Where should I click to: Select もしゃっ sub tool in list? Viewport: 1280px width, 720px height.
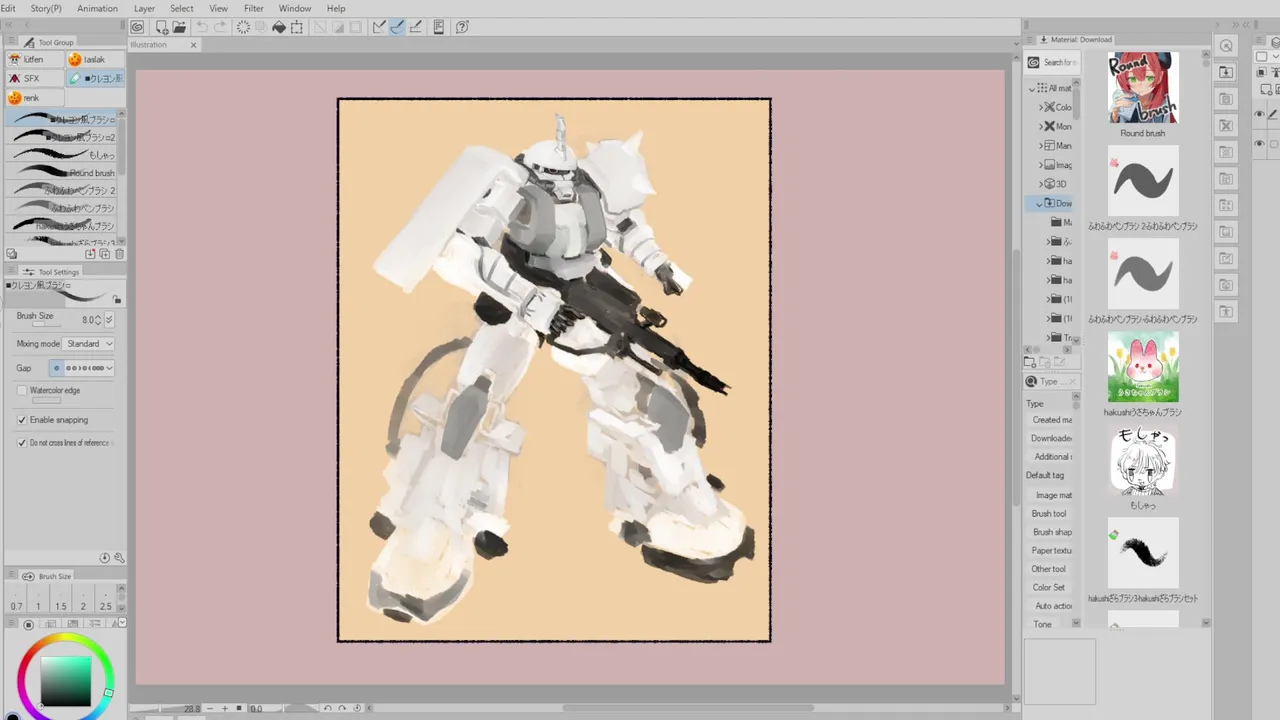point(61,155)
